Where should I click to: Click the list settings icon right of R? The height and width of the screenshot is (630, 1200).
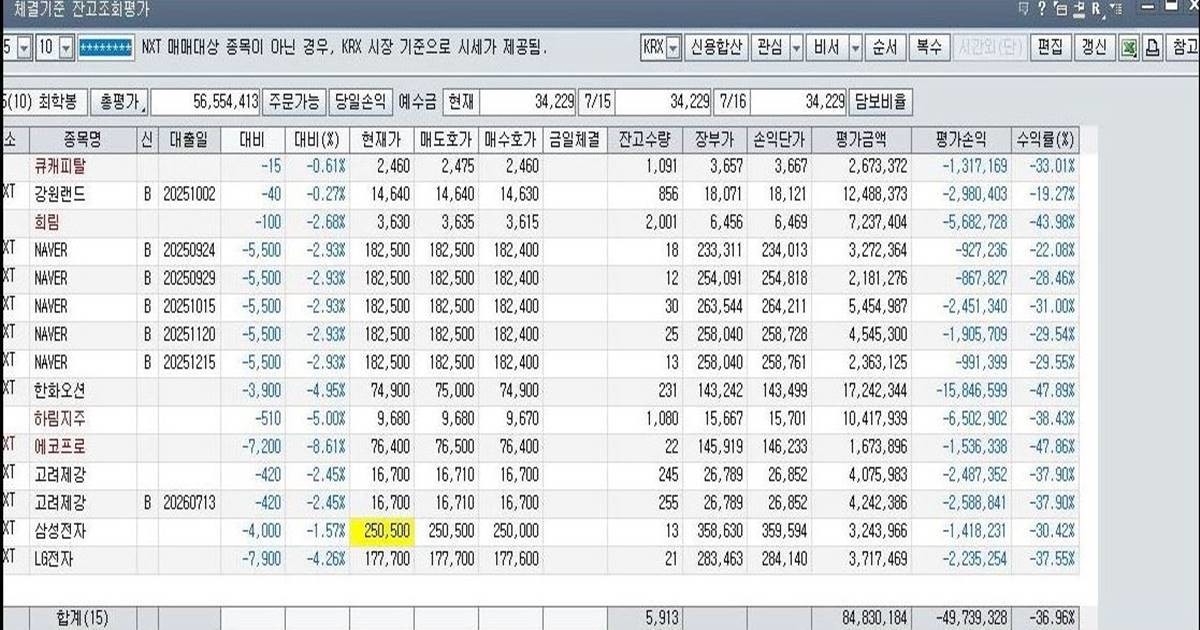coord(1114,9)
